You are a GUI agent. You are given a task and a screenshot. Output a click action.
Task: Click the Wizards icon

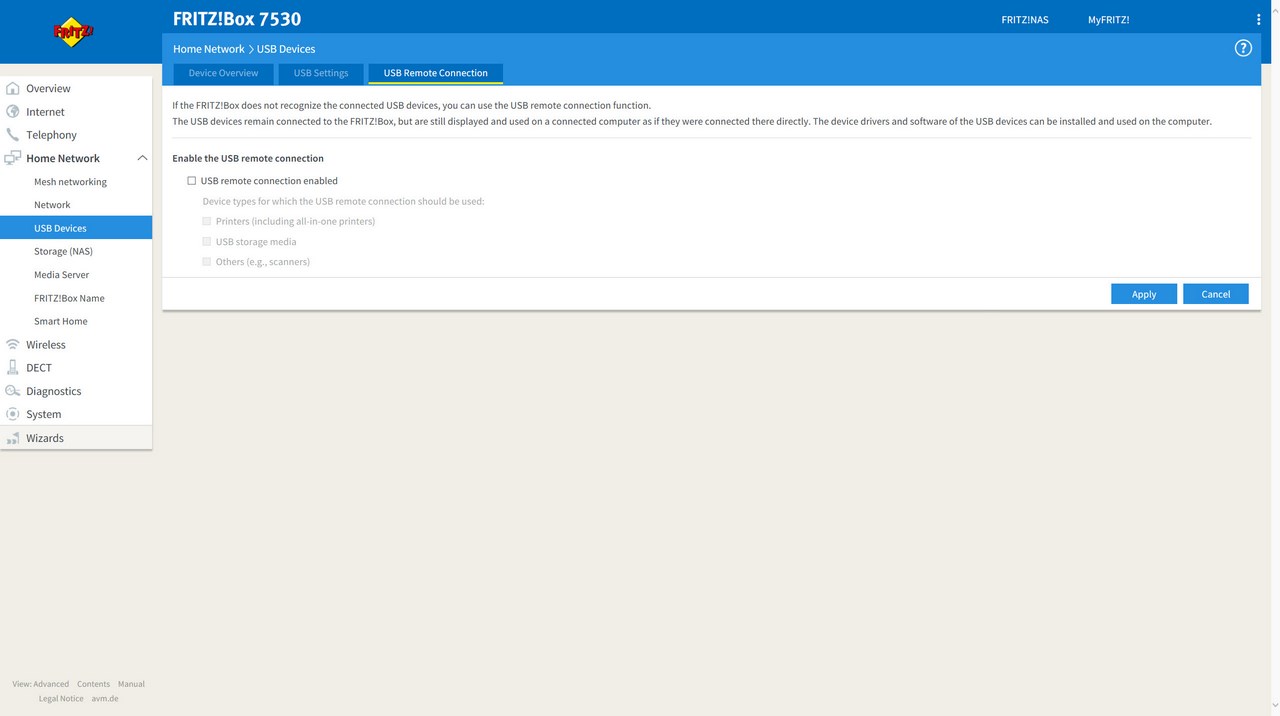tap(13, 438)
